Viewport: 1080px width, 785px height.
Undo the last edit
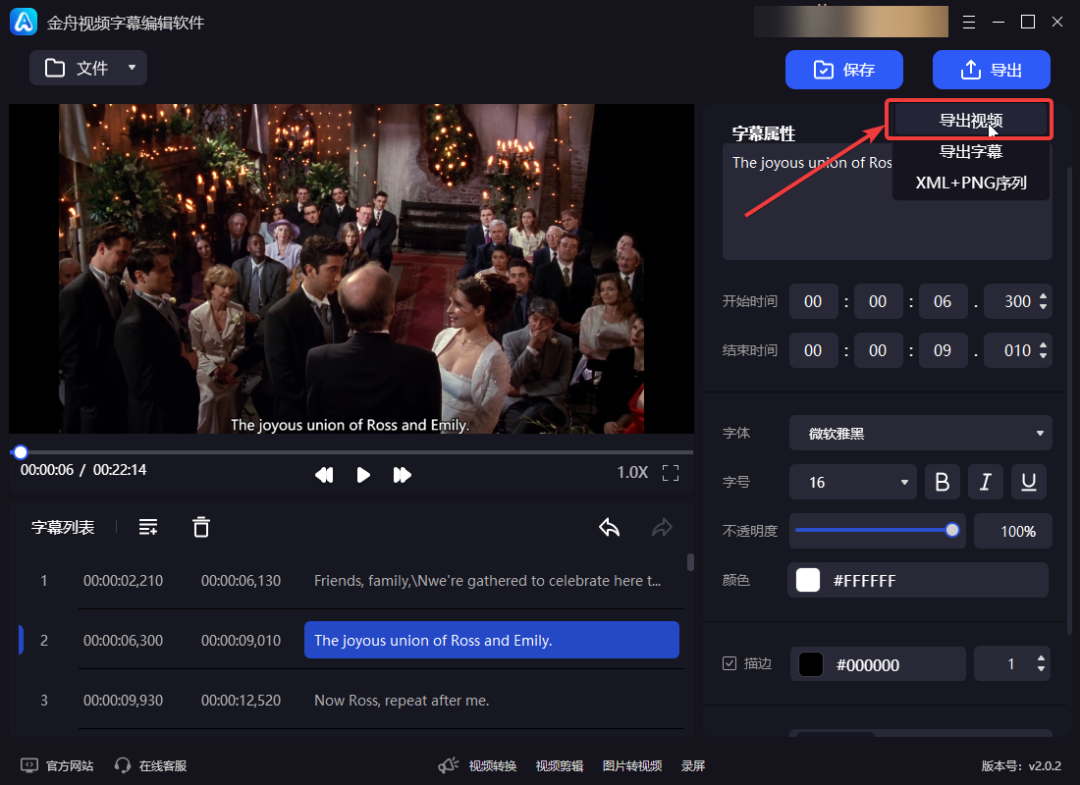coord(609,527)
